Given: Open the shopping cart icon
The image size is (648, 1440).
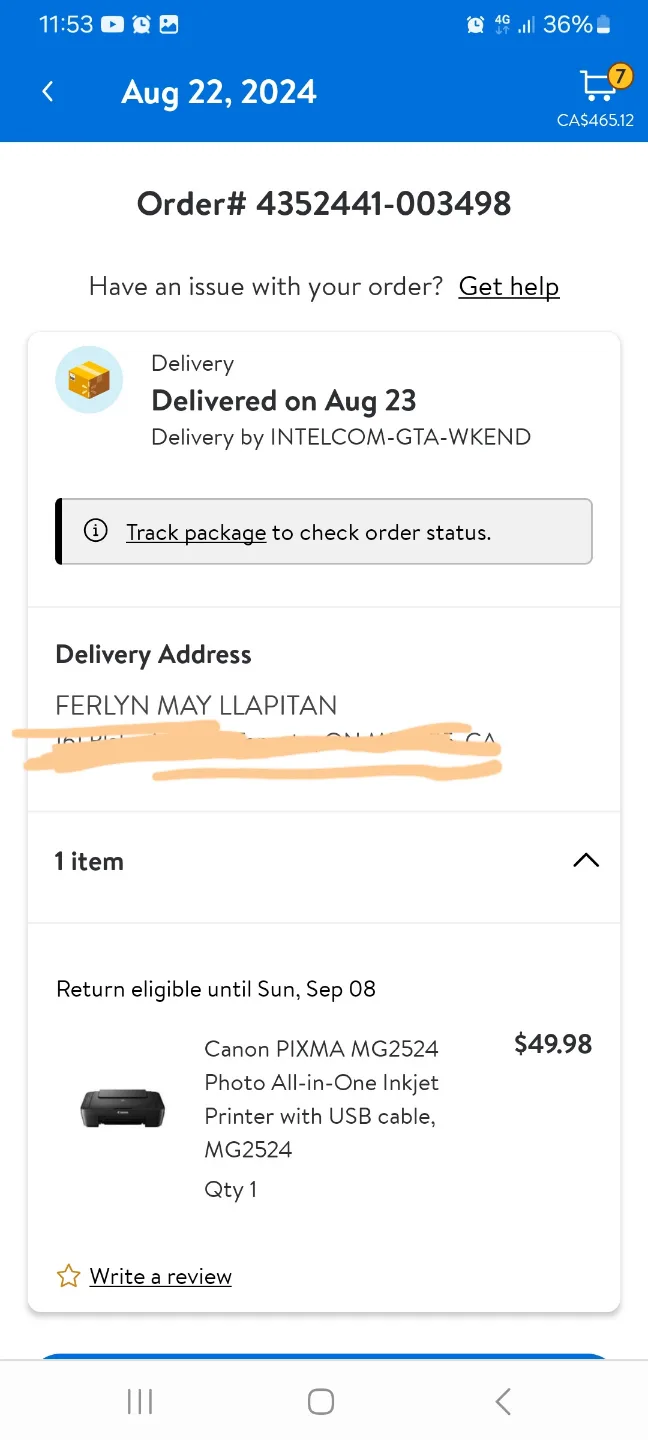Looking at the screenshot, I should pyautogui.click(x=599, y=85).
